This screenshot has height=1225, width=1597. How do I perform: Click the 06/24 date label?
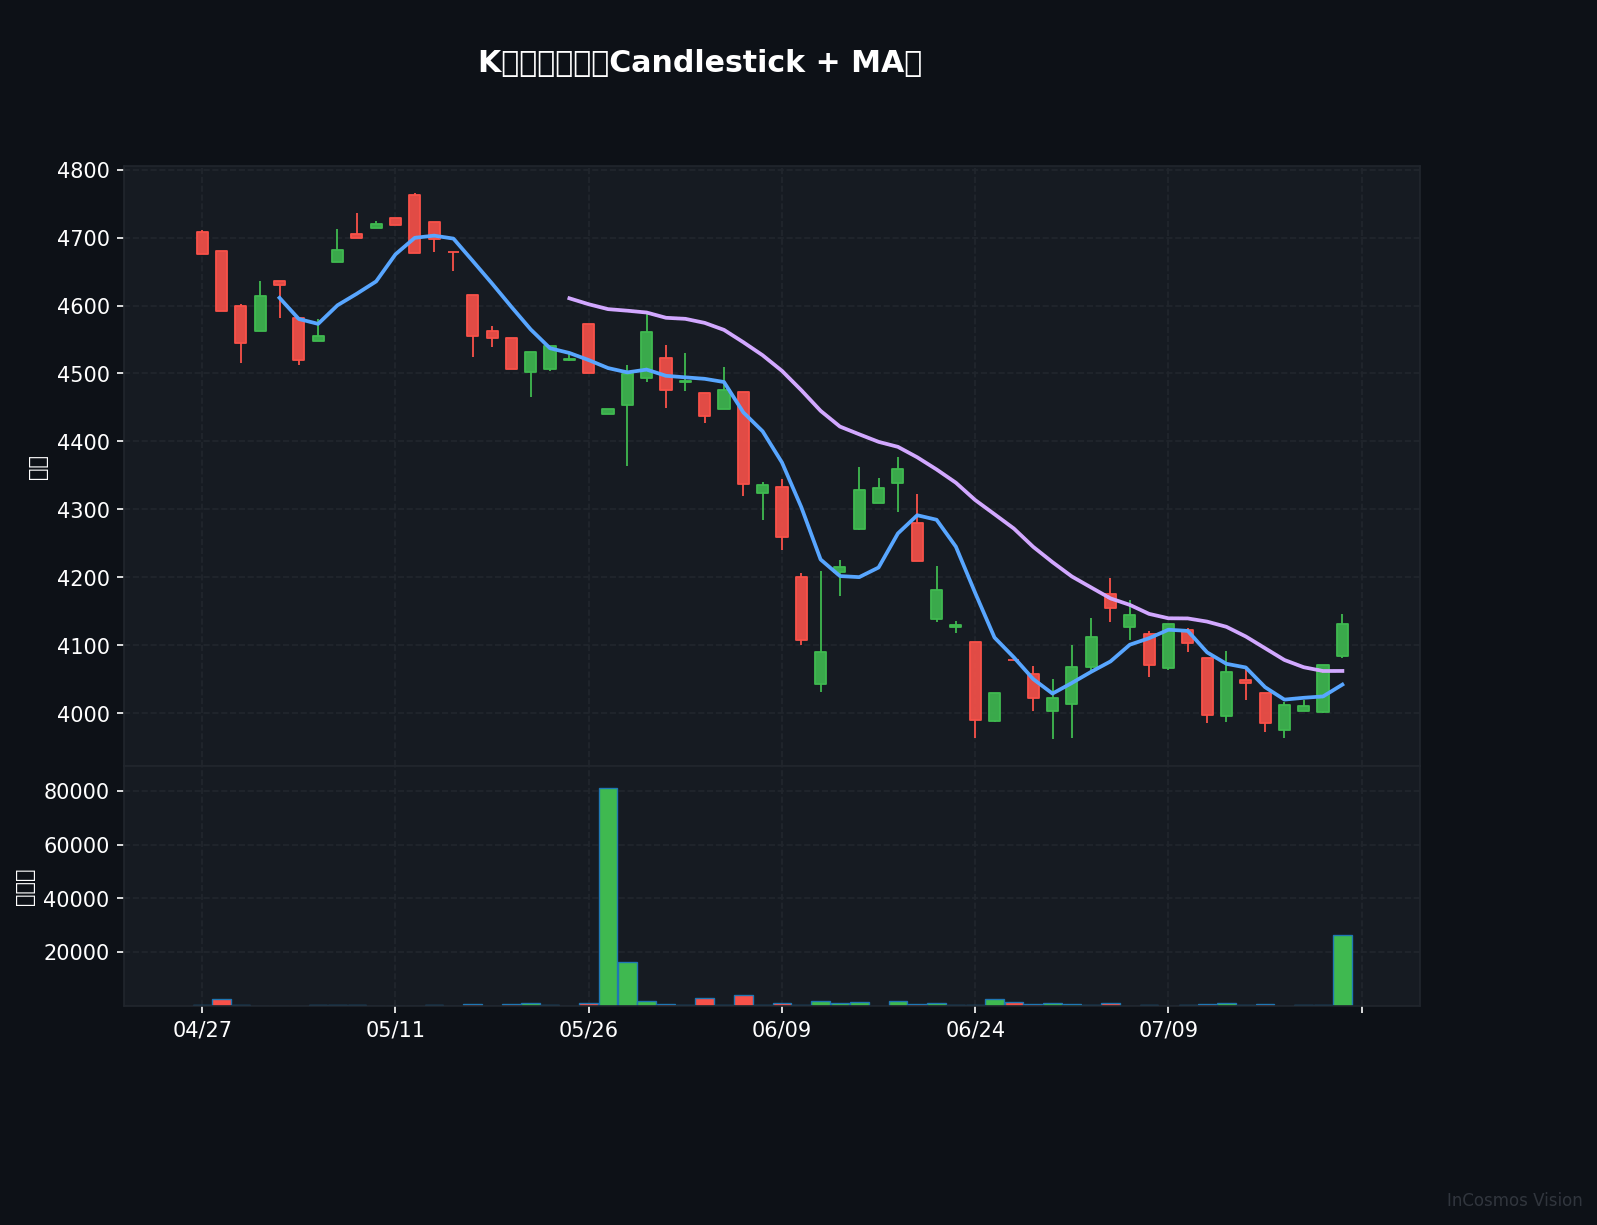pos(975,1030)
